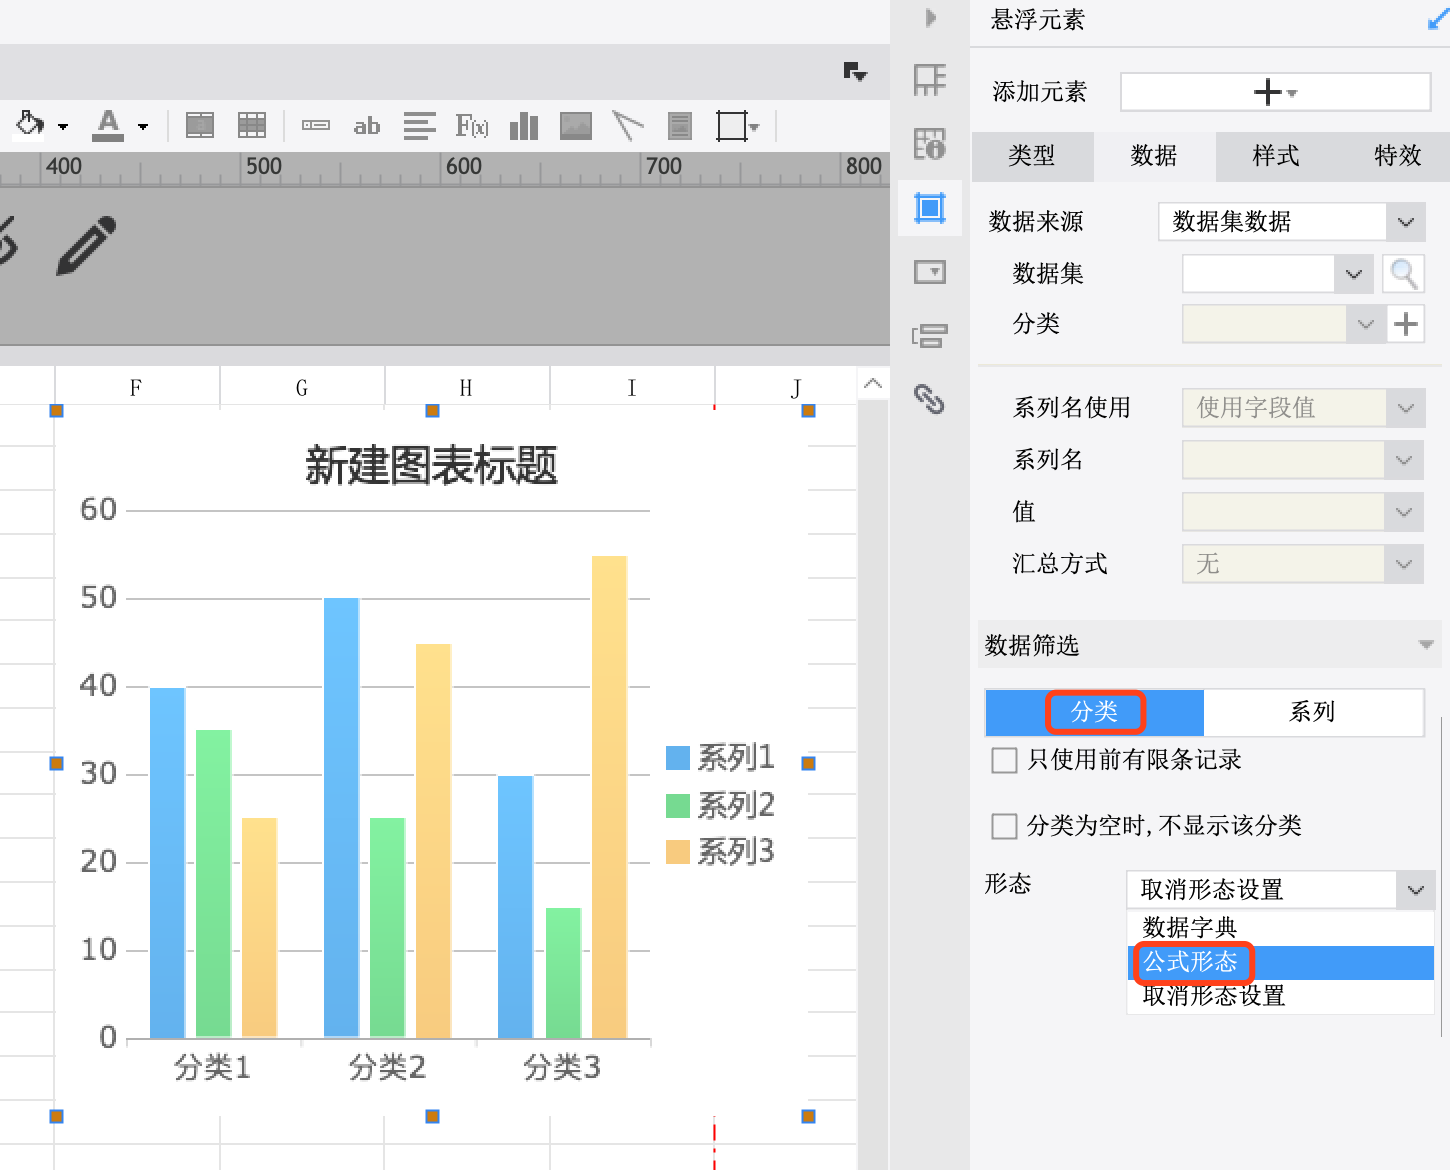This screenshot has height=1170, width=1450.
Task: Collapse the 数据筛选 section
Action: [1426, 645]
